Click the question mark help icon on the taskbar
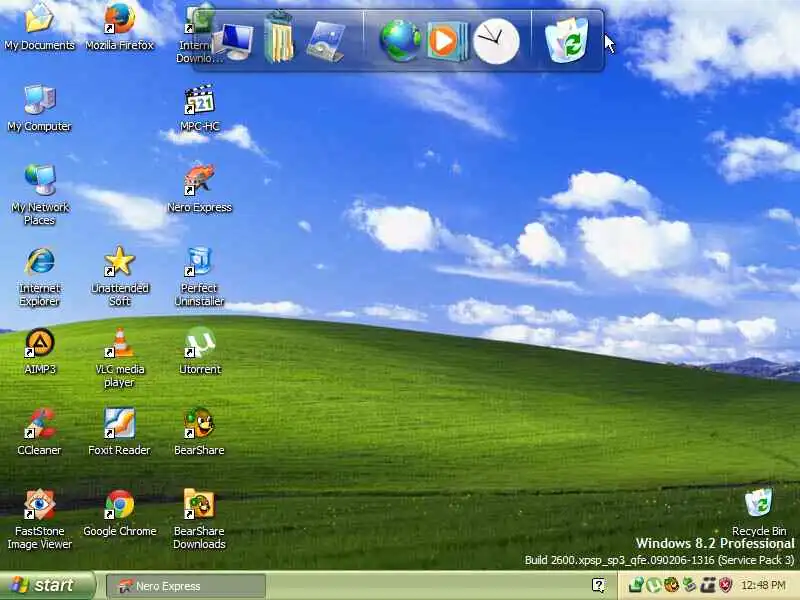This screenshot has height=600, width=800. [x=598, y=585]
